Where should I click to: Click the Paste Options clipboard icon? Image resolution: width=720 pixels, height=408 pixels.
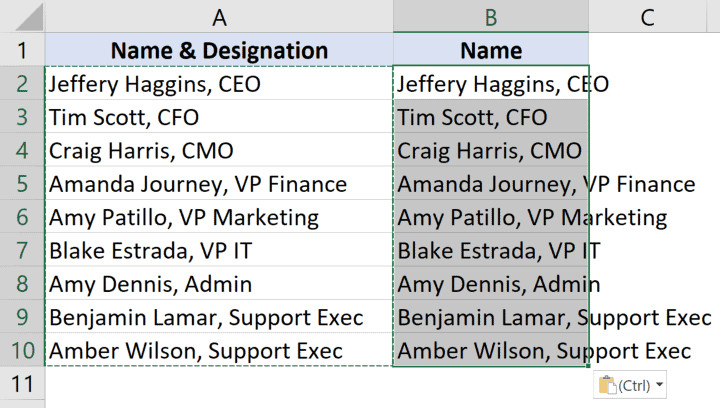pyautogui.click(x=607, y=385)
